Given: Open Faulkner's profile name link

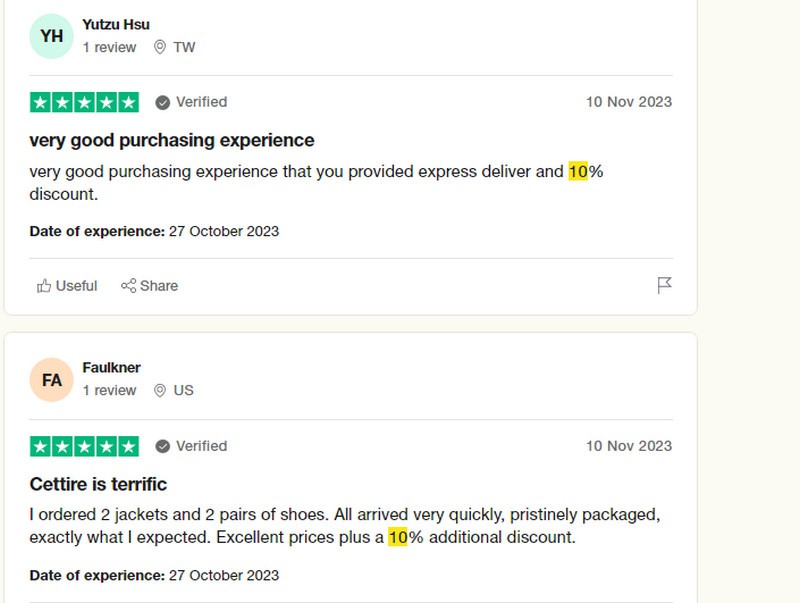Looking at the screenshot, I should 111,367.
